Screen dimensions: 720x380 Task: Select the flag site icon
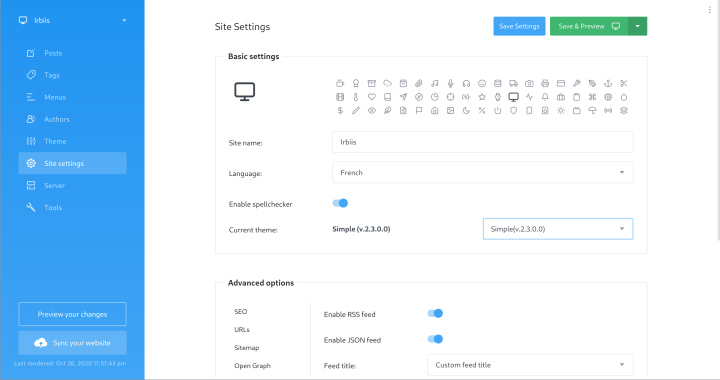pos(419,111)
